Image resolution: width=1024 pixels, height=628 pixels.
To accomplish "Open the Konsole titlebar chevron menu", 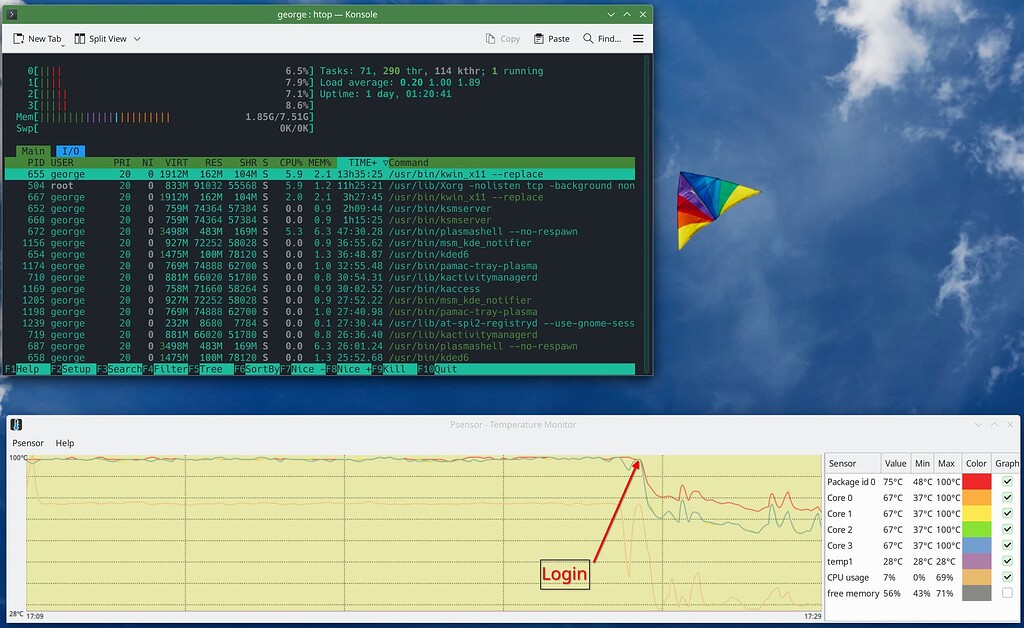I will coord(611,14).
